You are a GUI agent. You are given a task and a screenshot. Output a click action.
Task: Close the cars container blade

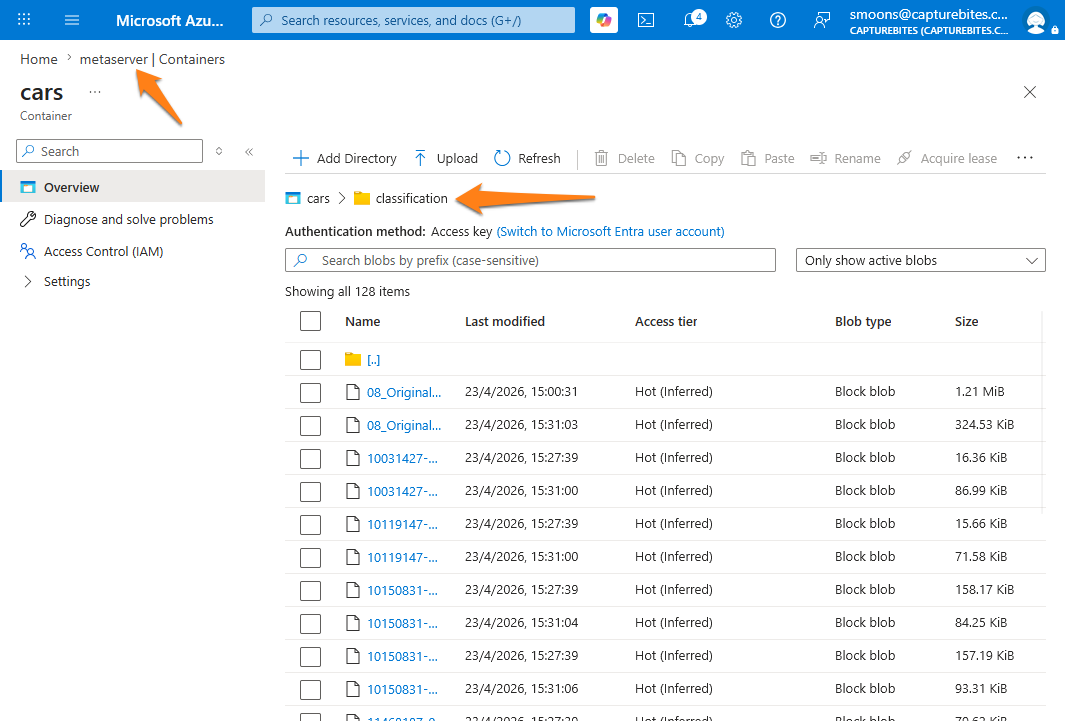pyautogui.click(x=1030, y=92)
